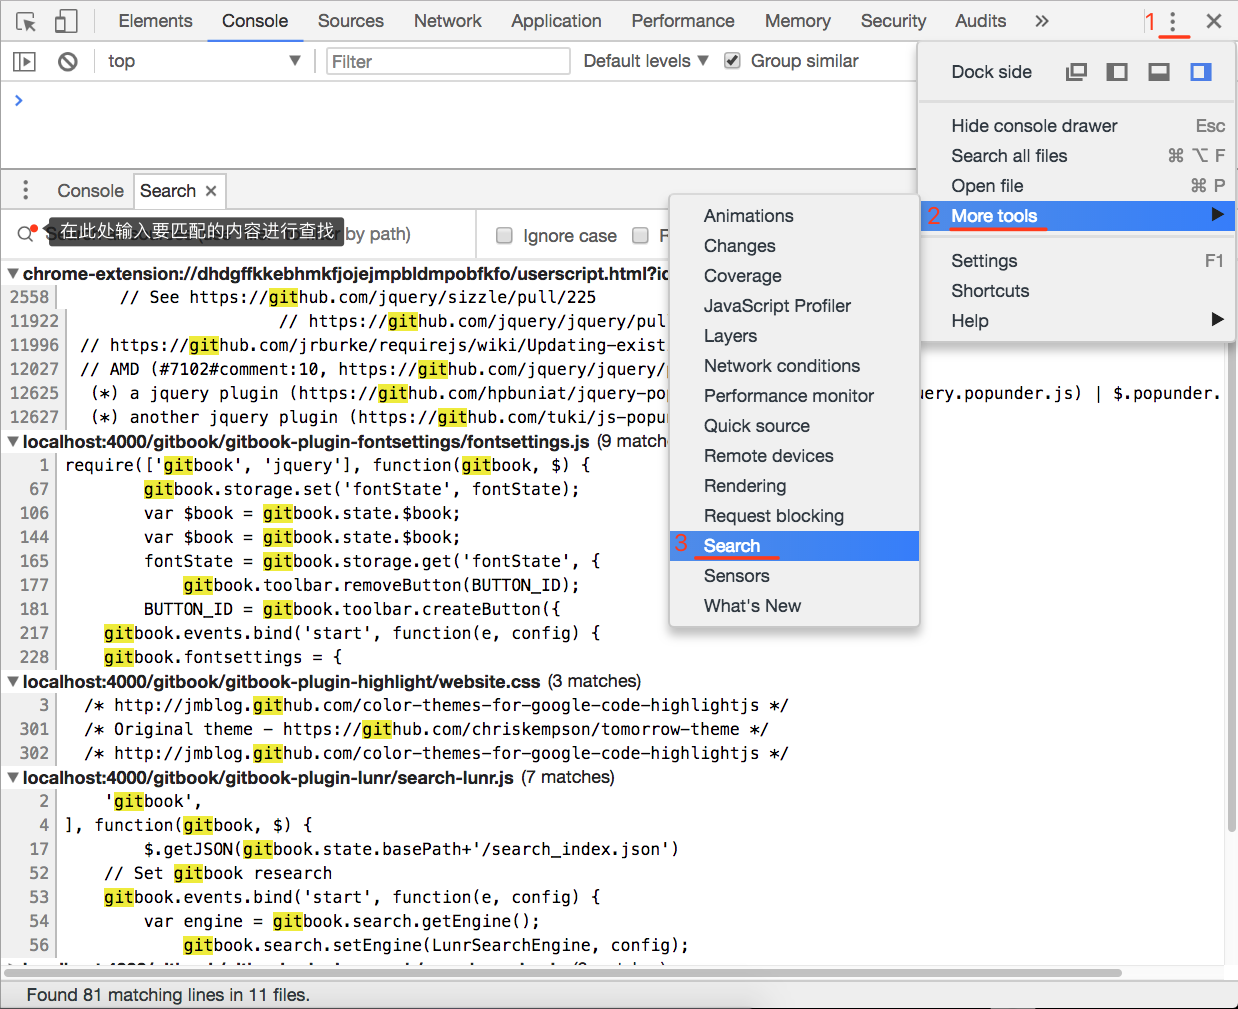Switch to the Network tab

coord(447,21)
